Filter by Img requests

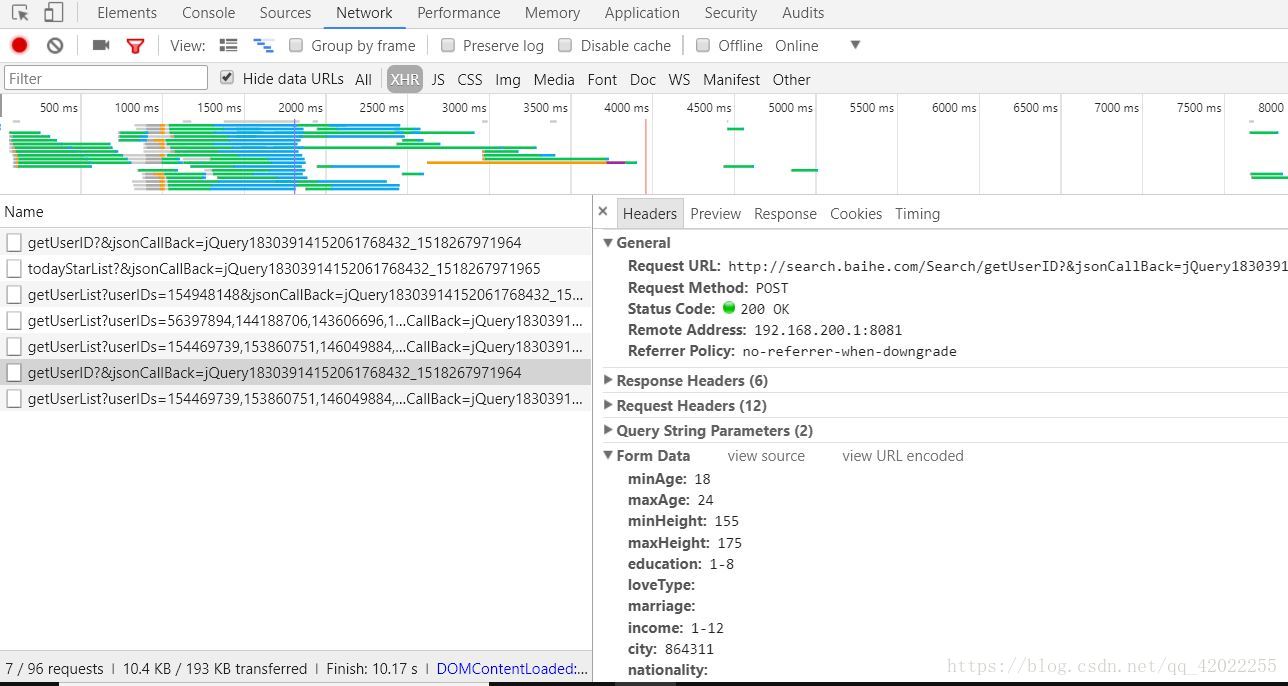click(x=508, y=79)
